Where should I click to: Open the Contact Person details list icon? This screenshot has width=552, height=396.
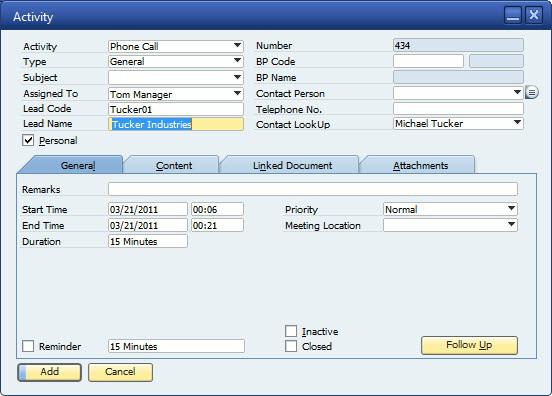pyautogui.click(x=532, y=93)
